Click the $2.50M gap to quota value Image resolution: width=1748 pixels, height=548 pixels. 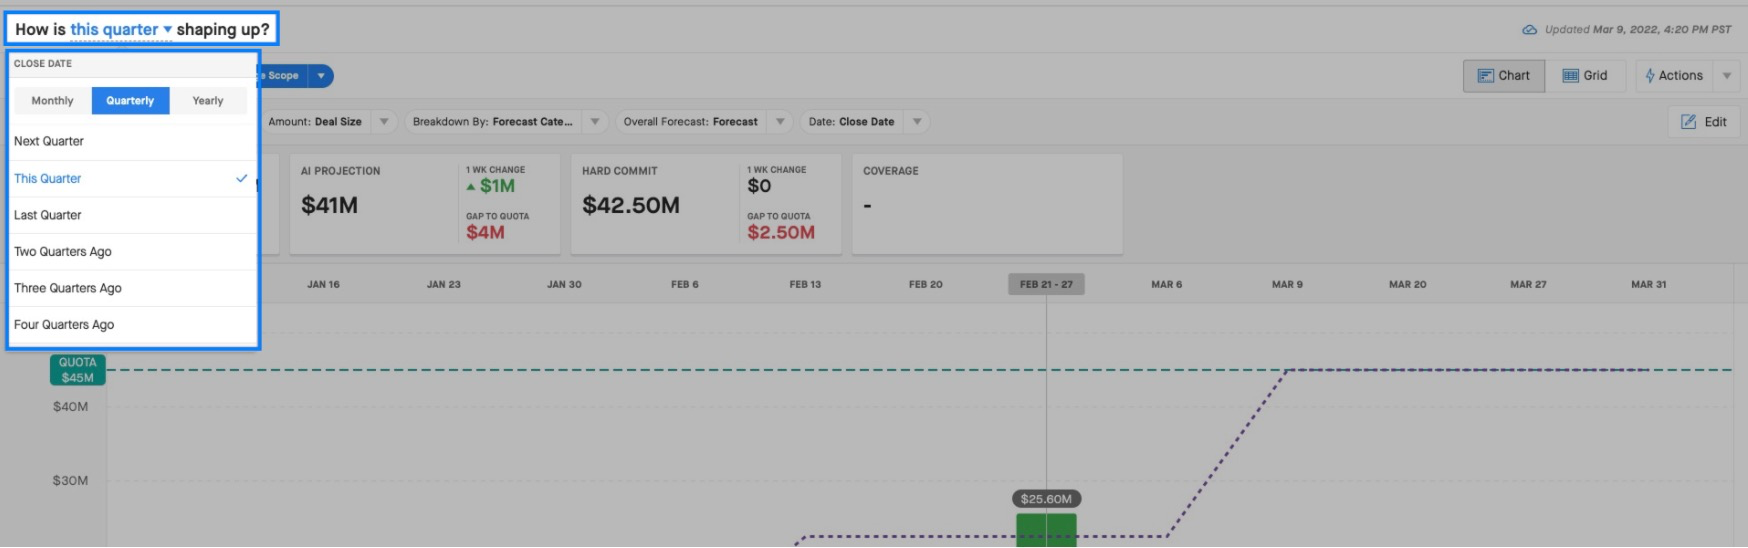click(x=781, y=233)
